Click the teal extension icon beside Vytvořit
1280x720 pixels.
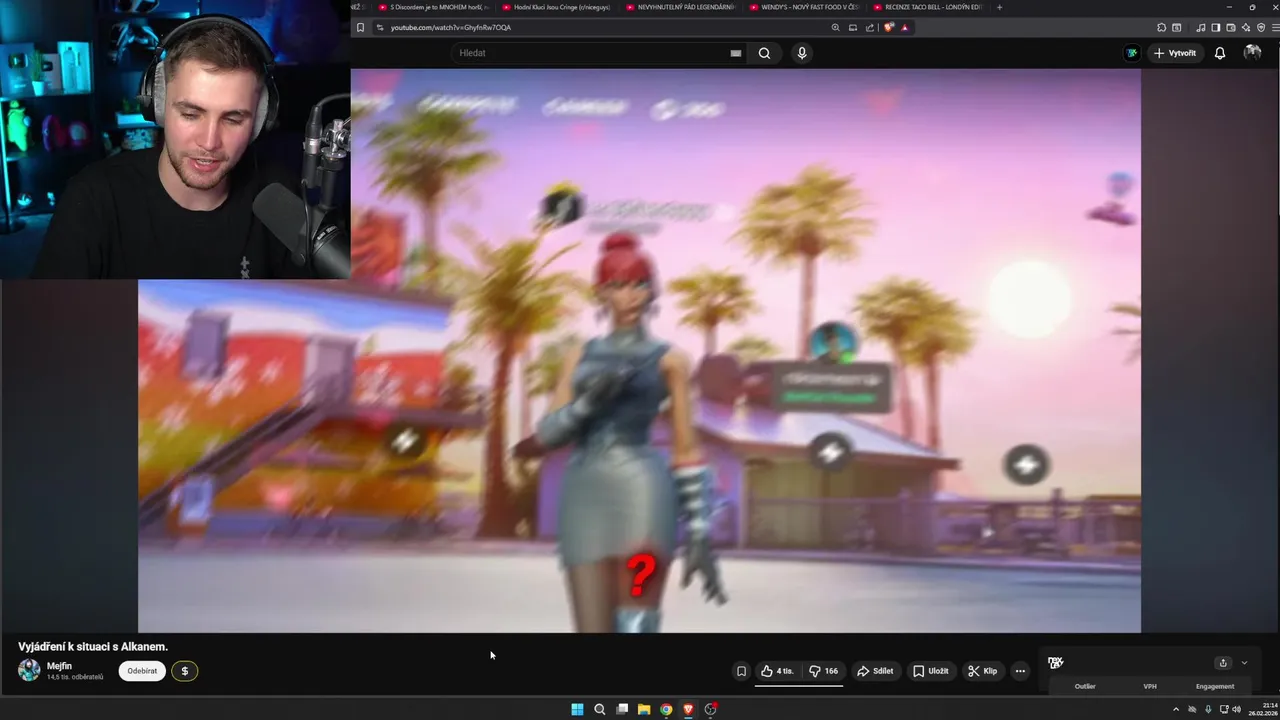click(1132, 53)
